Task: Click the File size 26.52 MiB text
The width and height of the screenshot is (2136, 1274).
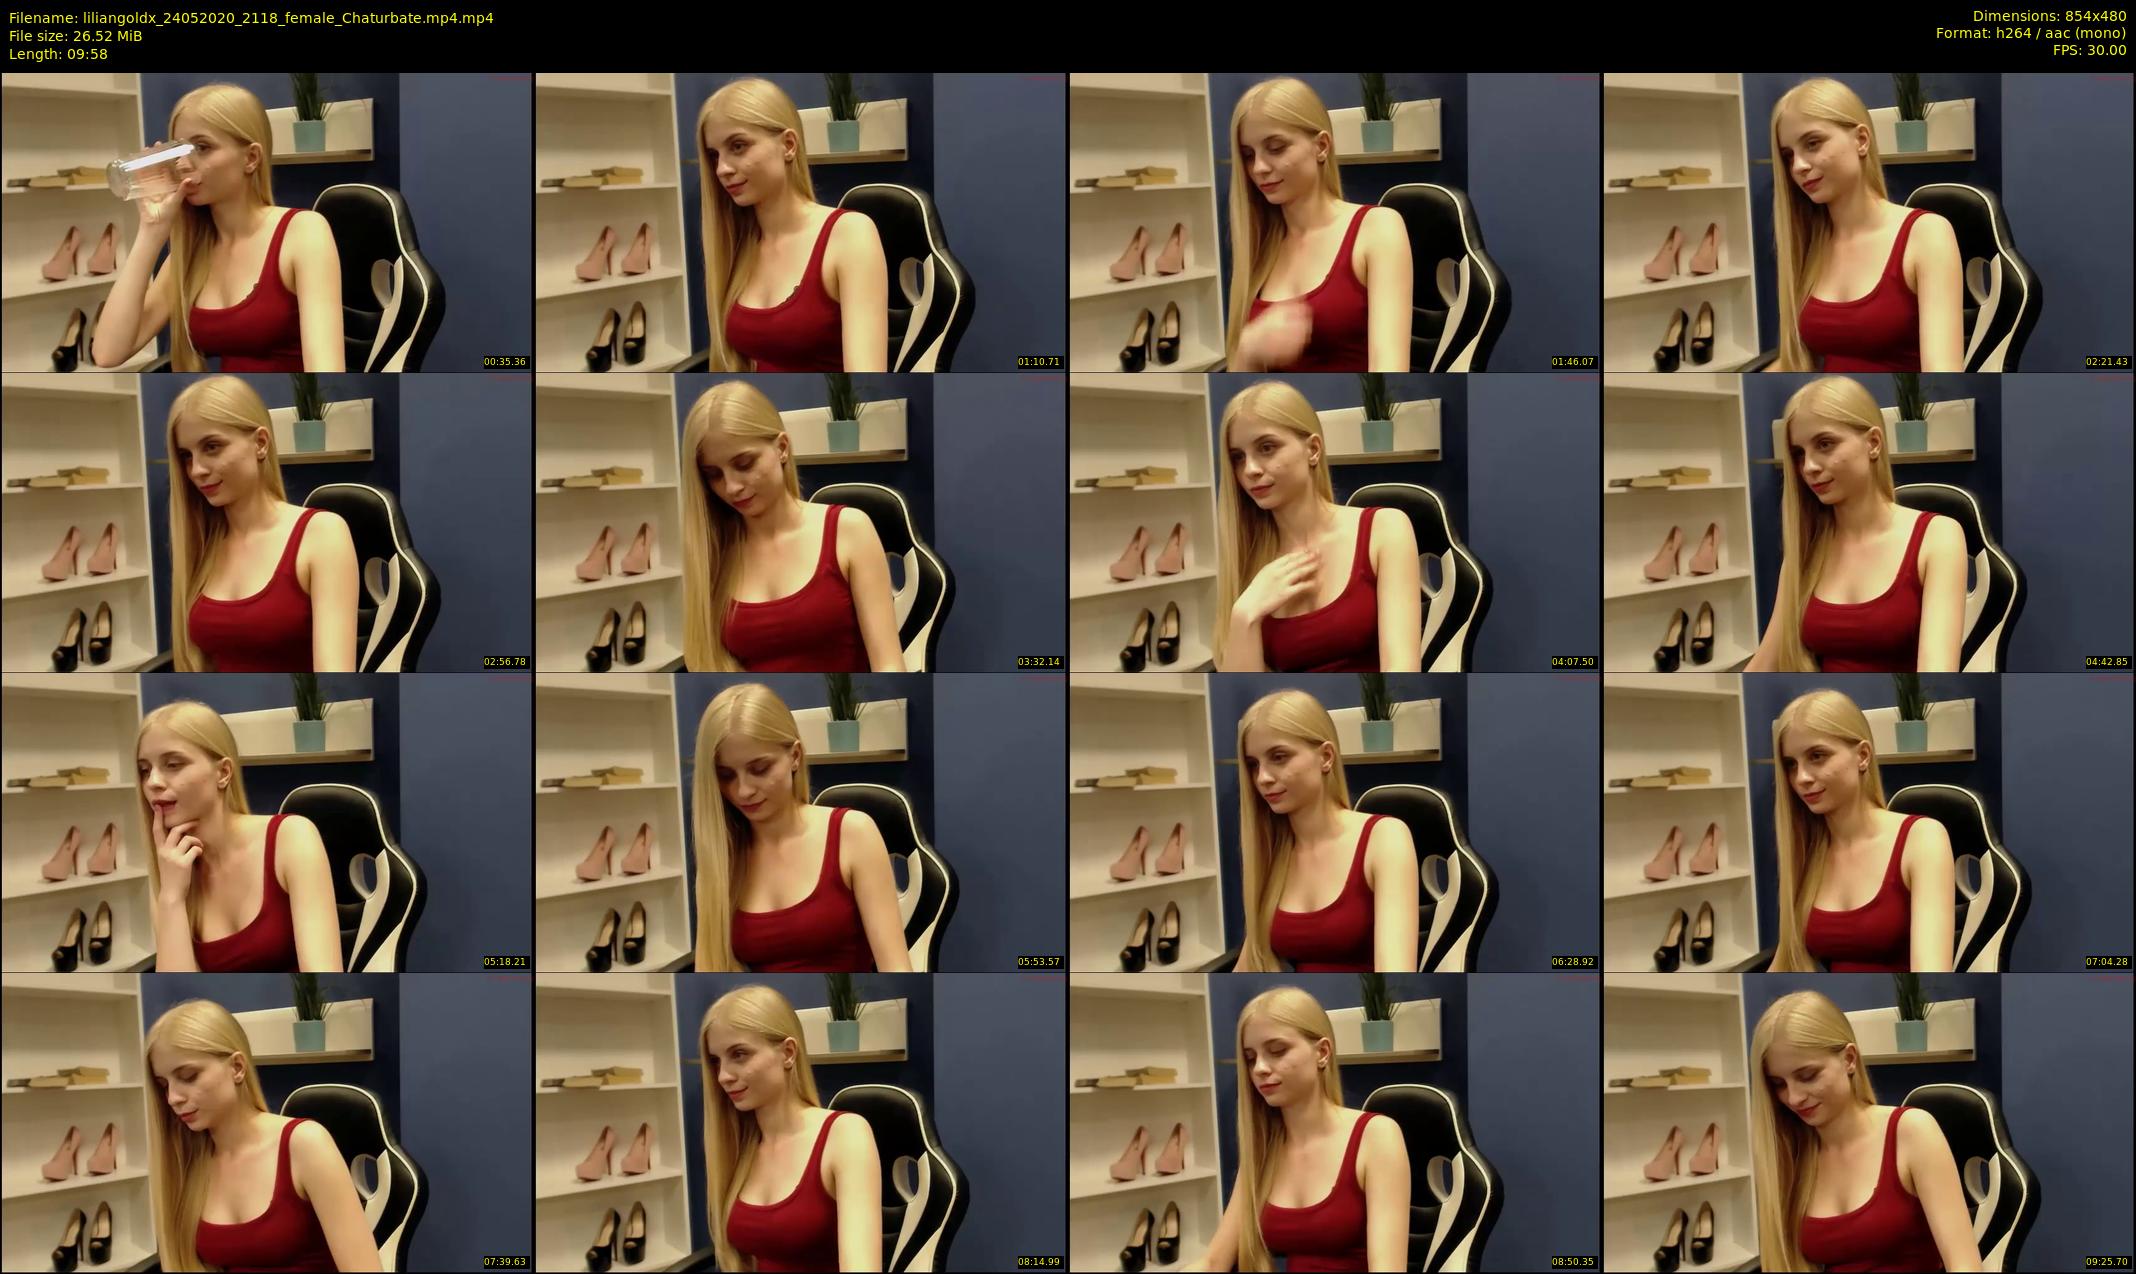Action: pyautogui.click(x=76, y=36)
